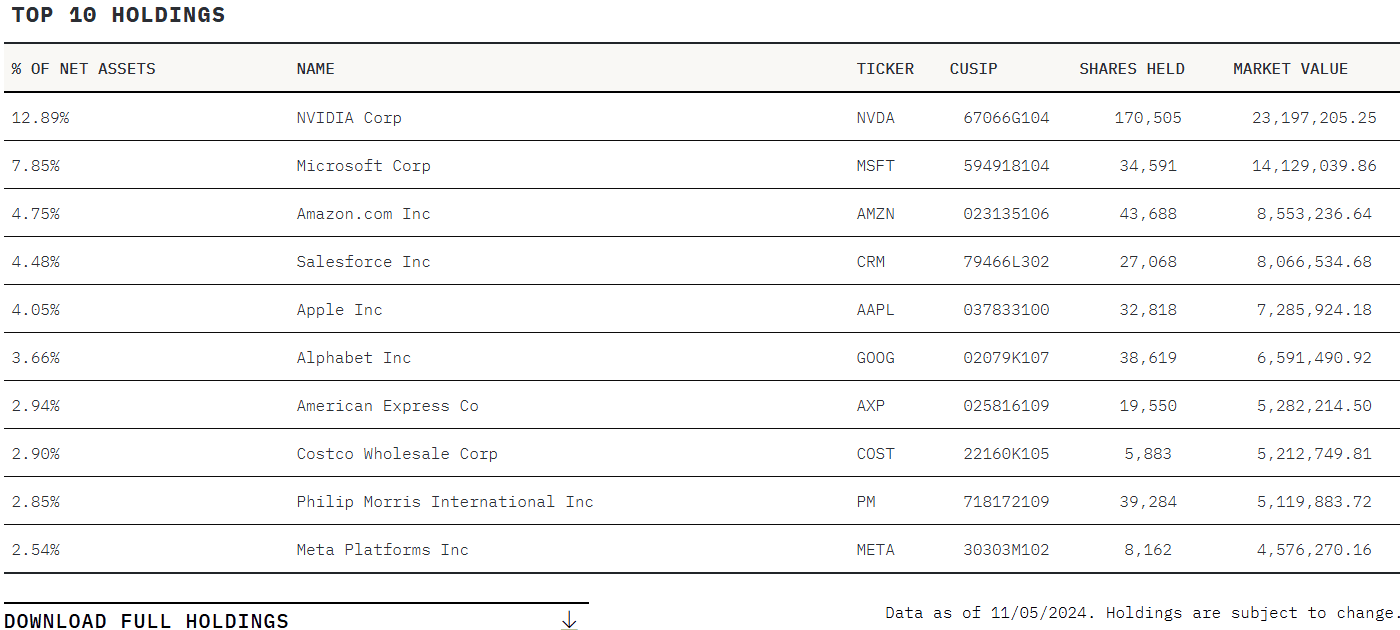The height and width of the screenshot is (630, 1400).
Task: Select the NVIDIA Corp holding name
Action: (x=349, y=118)
